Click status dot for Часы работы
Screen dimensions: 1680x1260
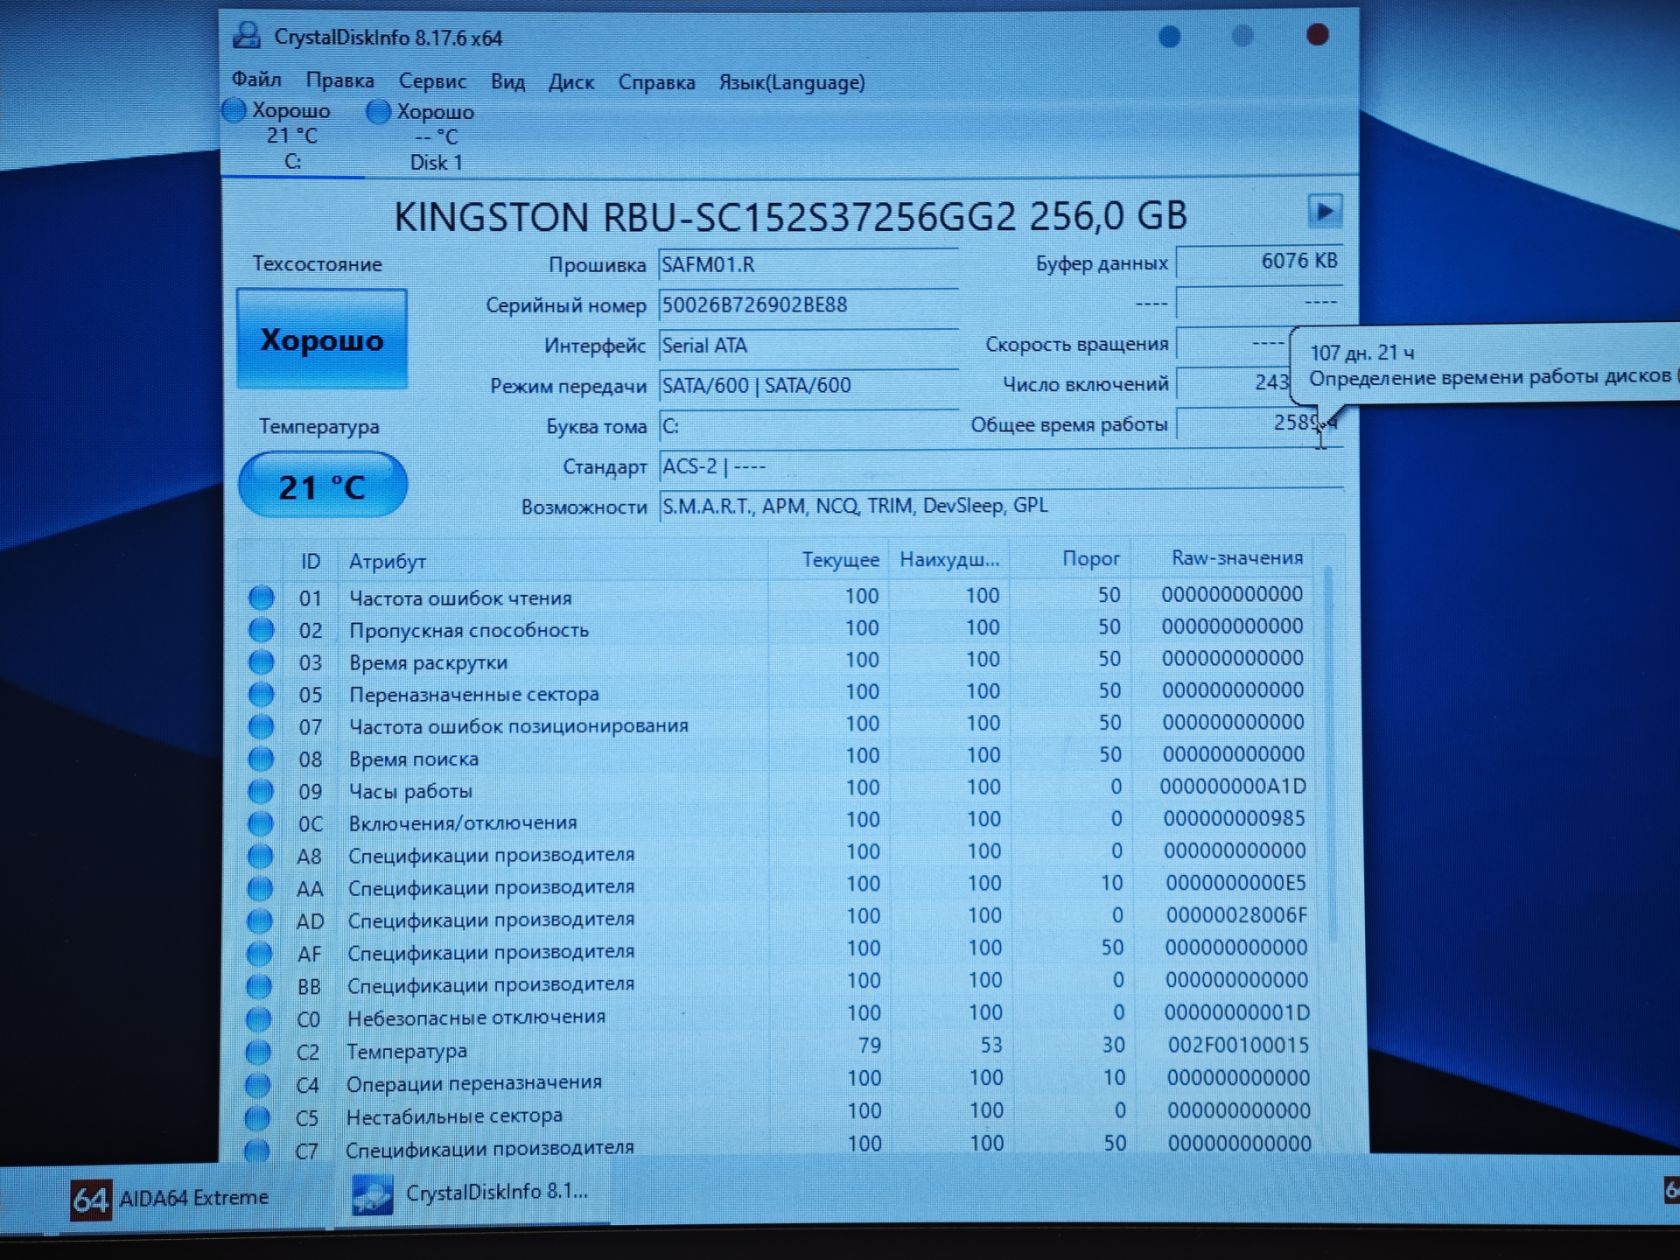click(261, 791)
